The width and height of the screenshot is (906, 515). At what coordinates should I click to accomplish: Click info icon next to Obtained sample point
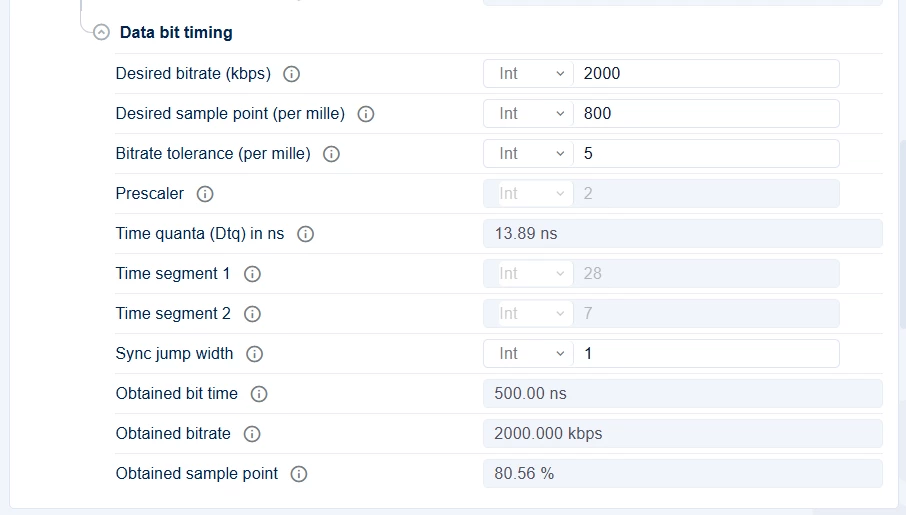pos(299,474)
